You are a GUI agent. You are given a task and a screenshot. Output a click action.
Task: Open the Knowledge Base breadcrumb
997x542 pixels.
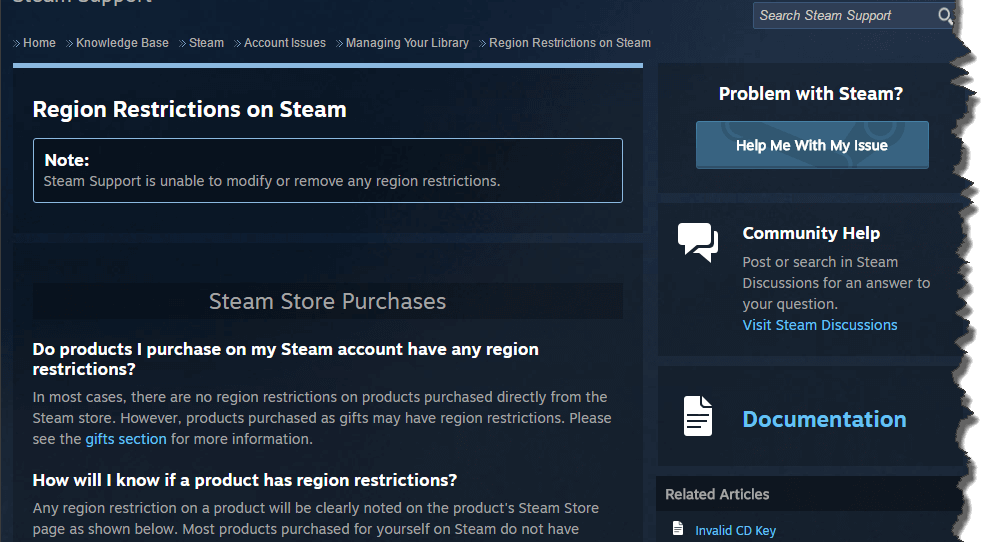coord(122,43)
